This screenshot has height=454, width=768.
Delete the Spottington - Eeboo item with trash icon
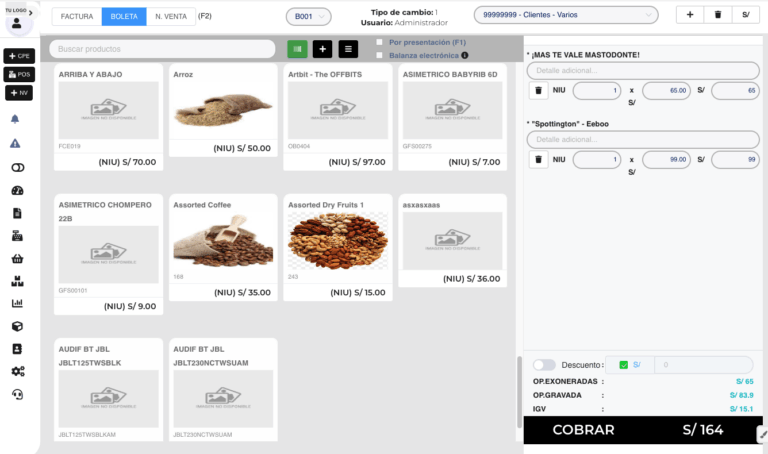tap(538, 159)
